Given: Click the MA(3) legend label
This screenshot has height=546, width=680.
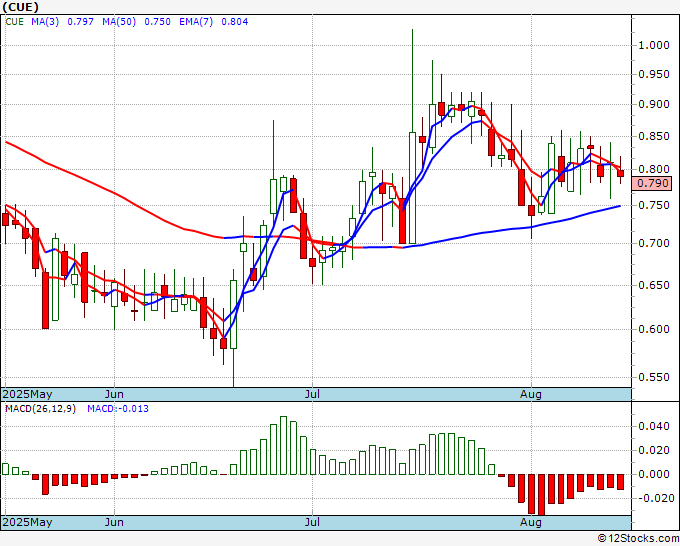Looking at the screenshot, I should click(x=45, y=22).
